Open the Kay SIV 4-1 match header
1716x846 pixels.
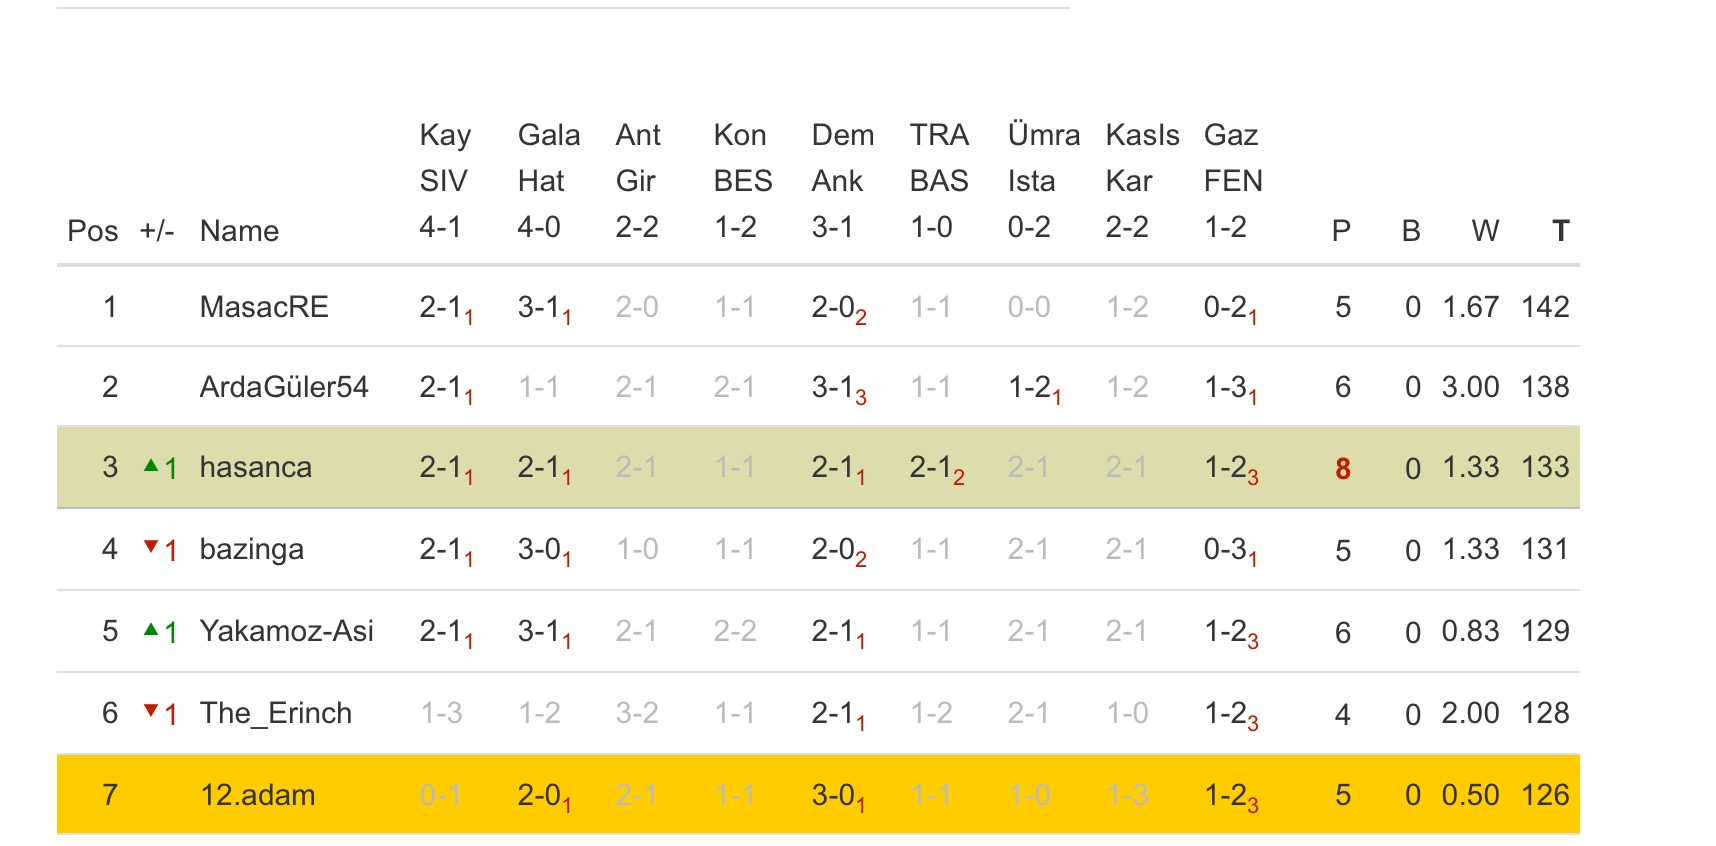tap(444, 181)
